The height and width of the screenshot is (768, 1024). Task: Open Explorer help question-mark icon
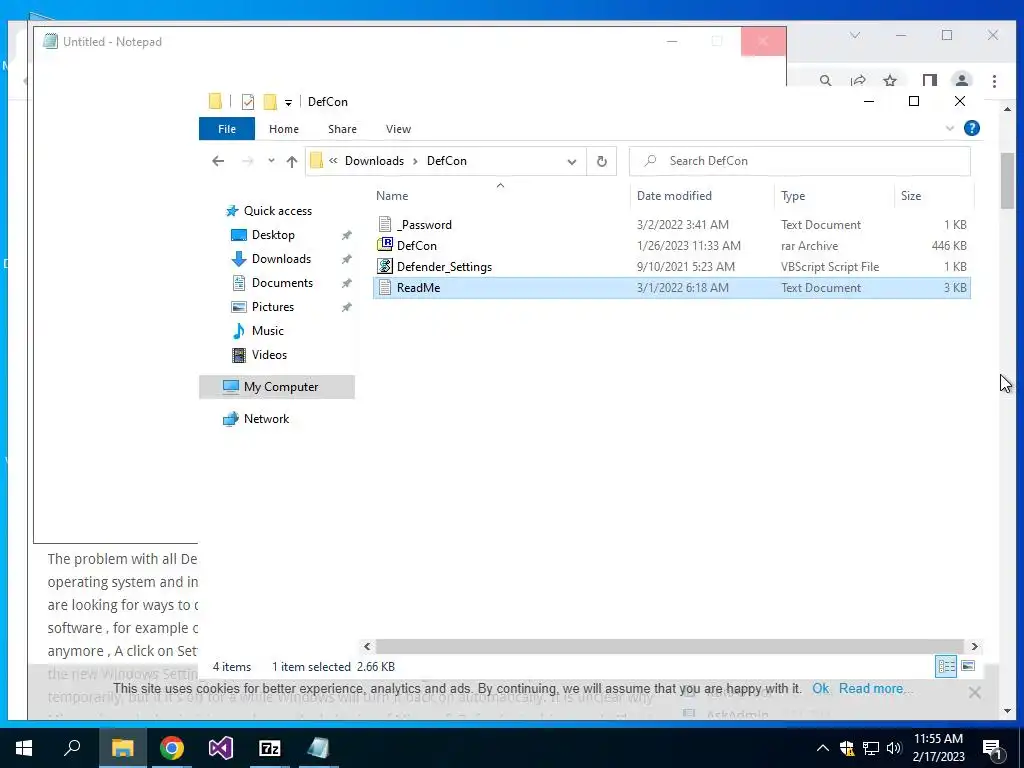point(972,128)
